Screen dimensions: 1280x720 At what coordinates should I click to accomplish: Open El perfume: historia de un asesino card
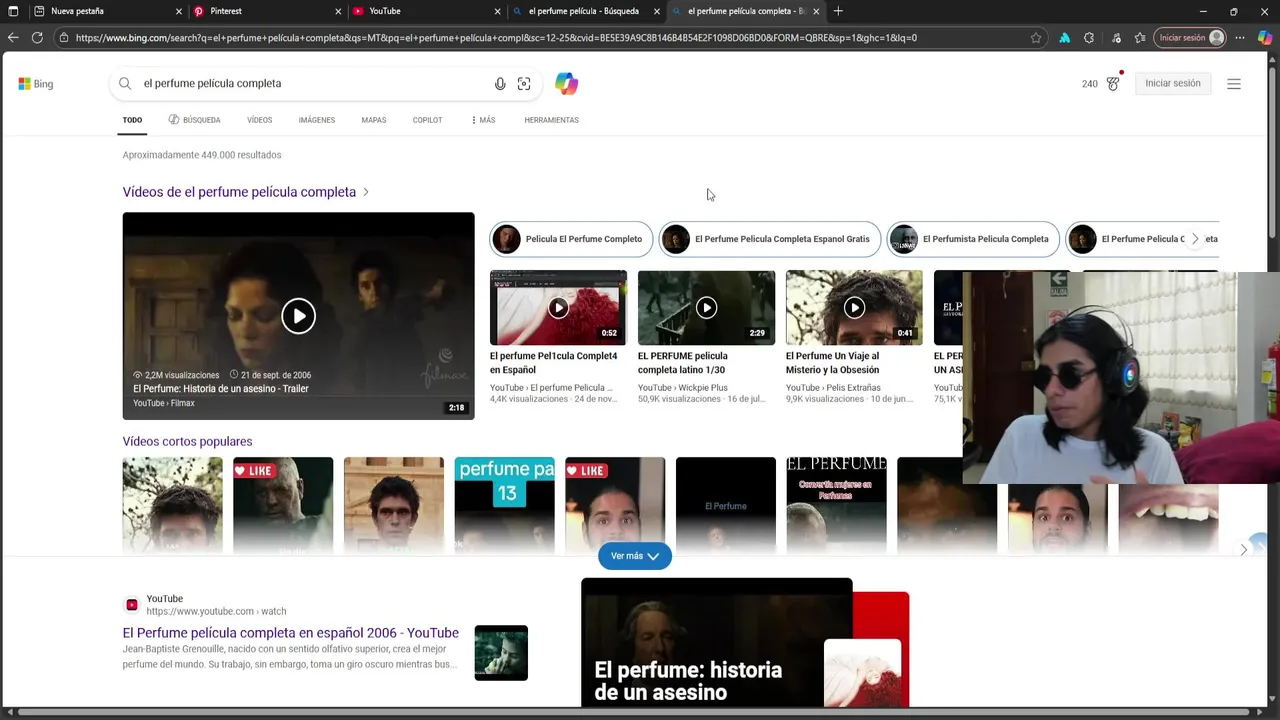click(x=745, y=643)
